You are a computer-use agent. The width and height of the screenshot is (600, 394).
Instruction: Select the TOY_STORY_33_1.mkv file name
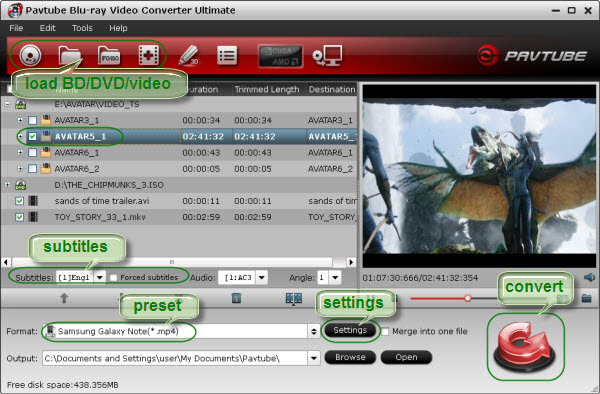point(100,217)
